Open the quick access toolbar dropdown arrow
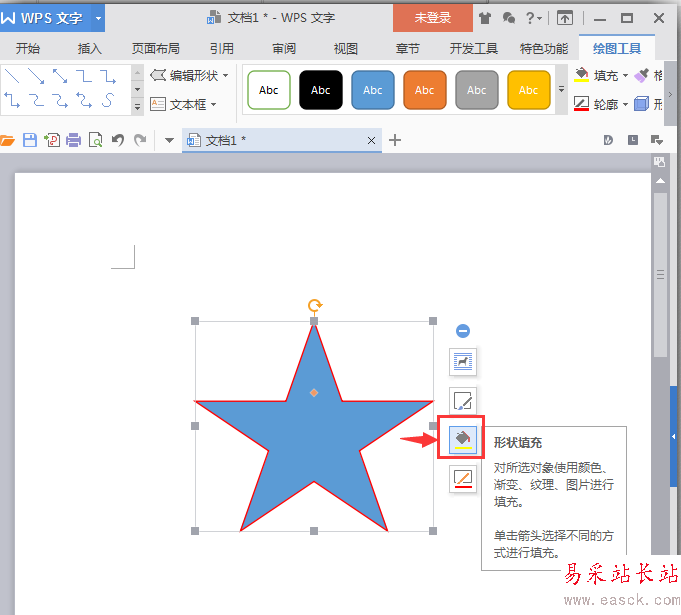 169,140
